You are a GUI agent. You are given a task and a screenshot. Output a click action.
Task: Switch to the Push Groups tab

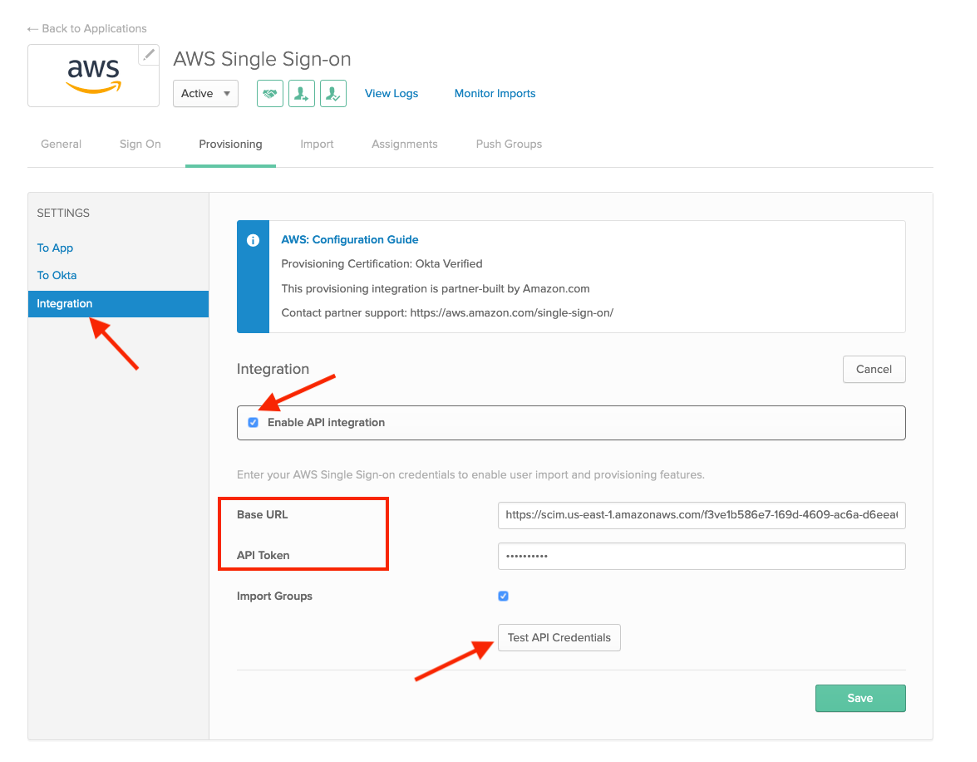coord(508,144)
